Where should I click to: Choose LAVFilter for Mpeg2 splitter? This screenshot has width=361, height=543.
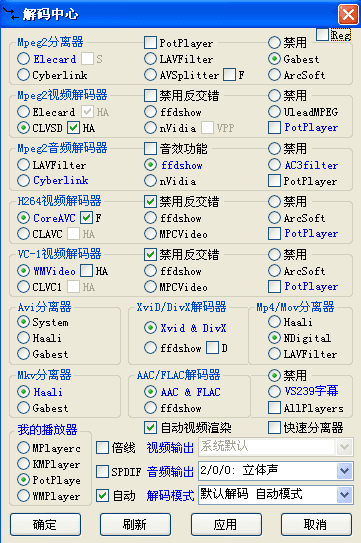(150, 59)
